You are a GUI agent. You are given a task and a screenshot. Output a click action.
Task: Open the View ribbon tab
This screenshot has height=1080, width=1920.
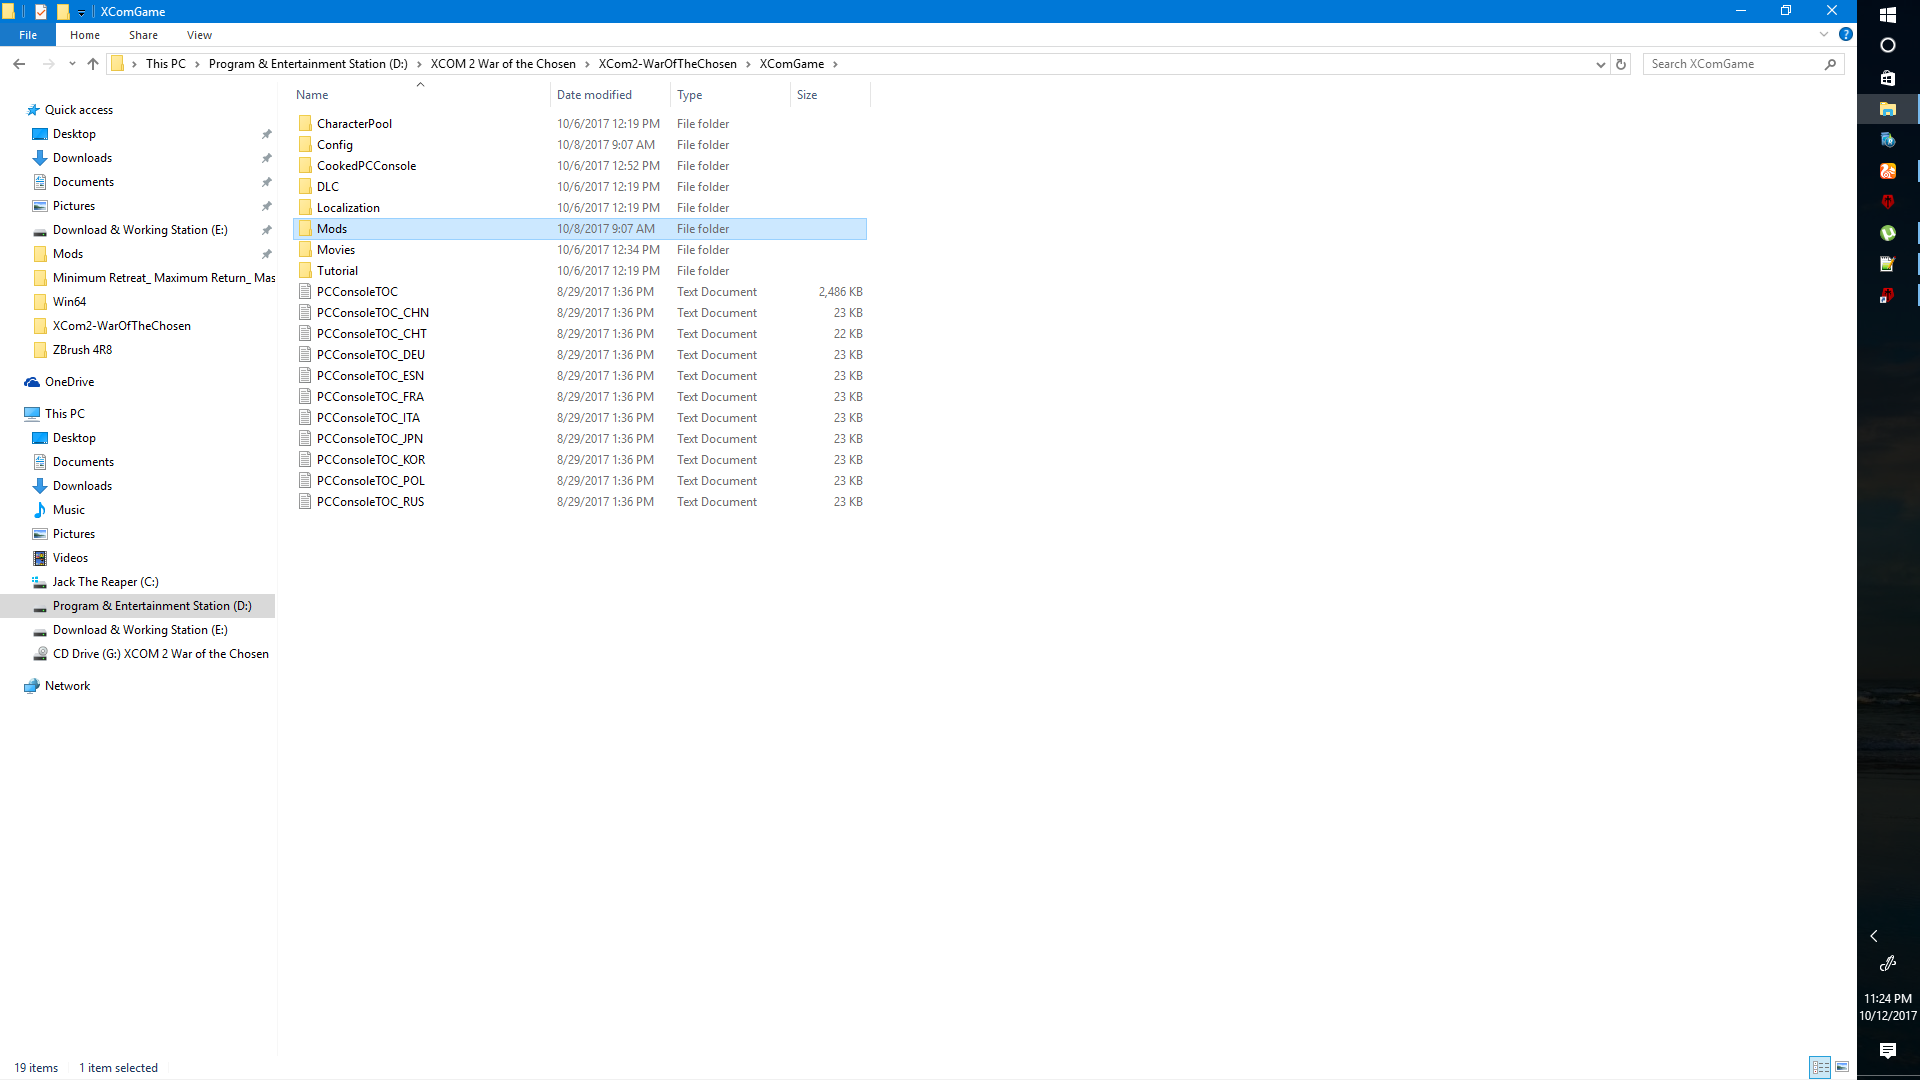(x=199, y=35)
